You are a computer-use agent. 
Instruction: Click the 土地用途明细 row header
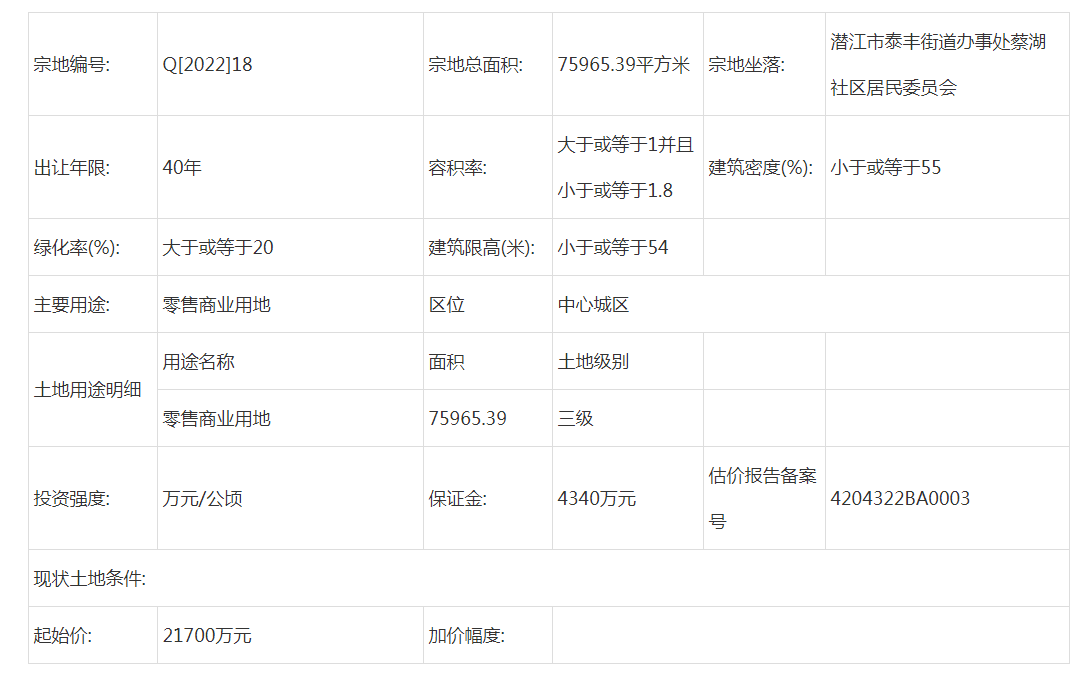click(88, 390)
